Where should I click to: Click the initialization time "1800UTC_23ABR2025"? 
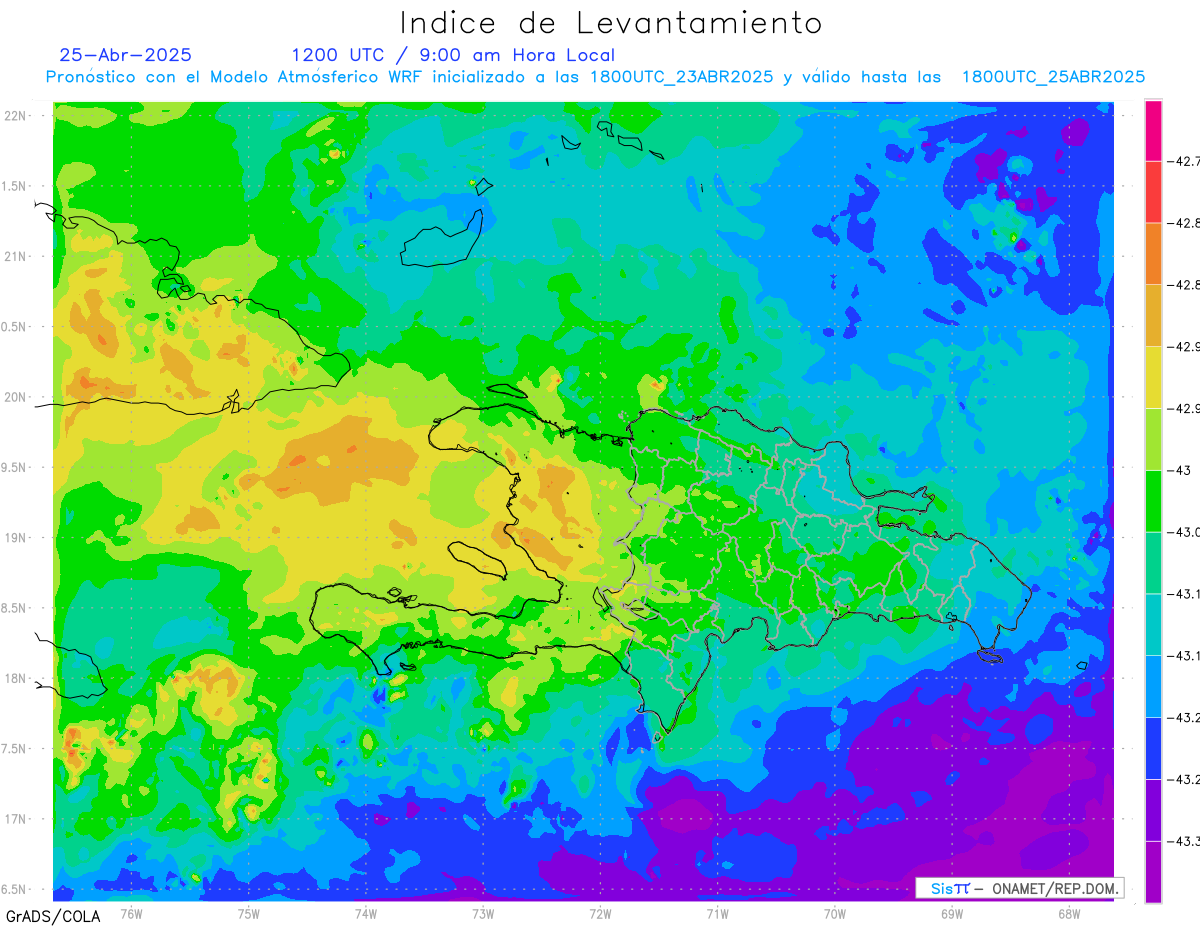click(681, 77)
